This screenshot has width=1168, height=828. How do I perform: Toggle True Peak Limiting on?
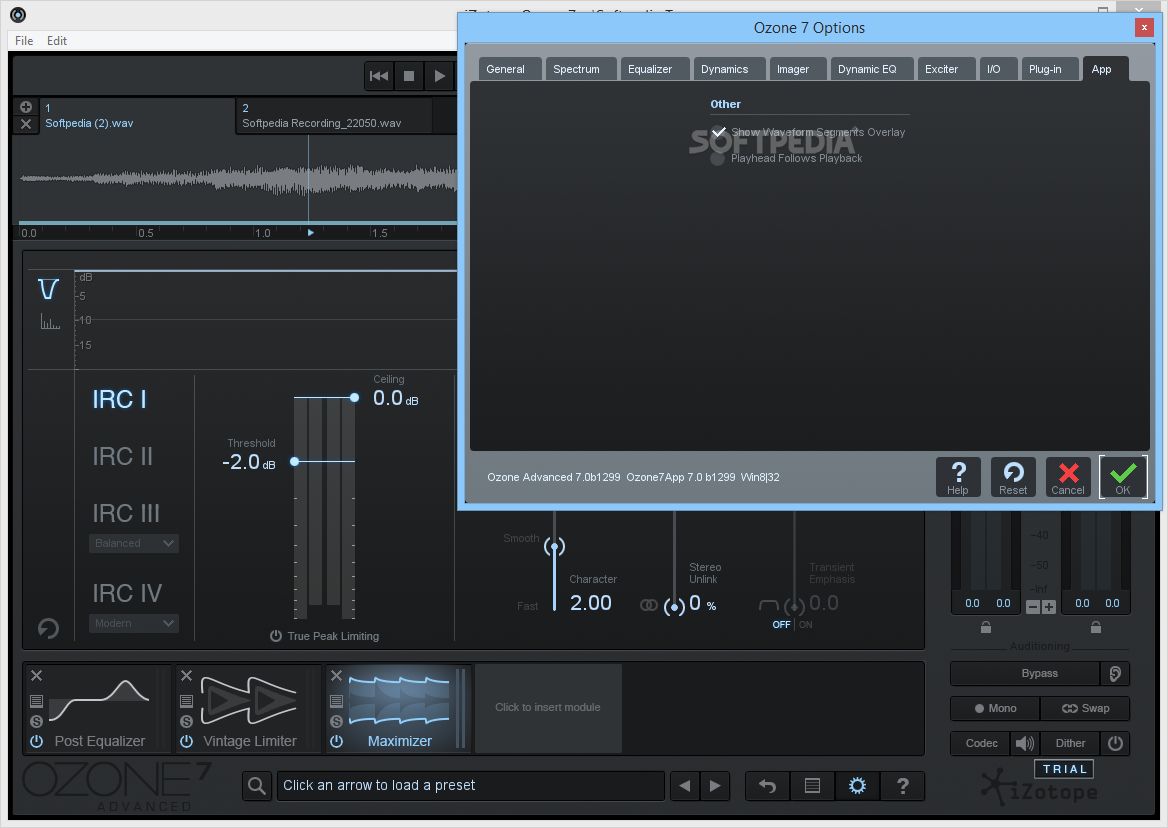pyautogui.click(x=276, y=636)
